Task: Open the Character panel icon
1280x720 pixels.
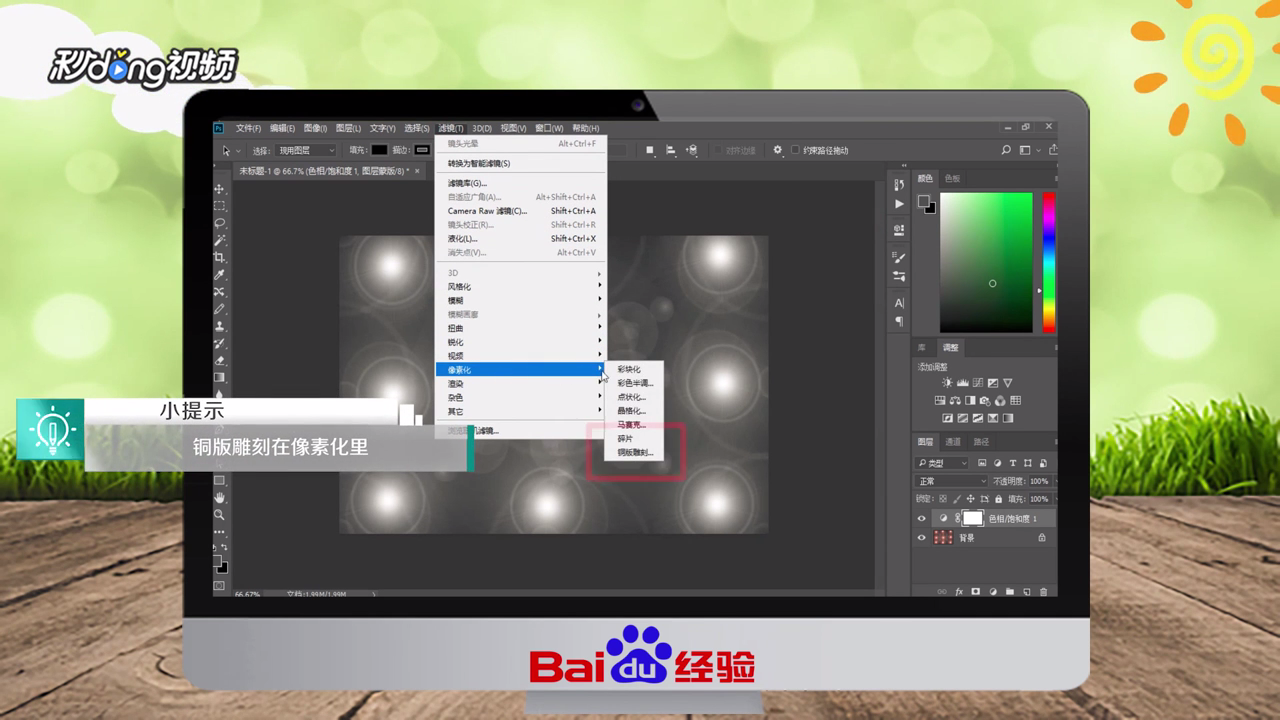Action: tap(899, 303)
